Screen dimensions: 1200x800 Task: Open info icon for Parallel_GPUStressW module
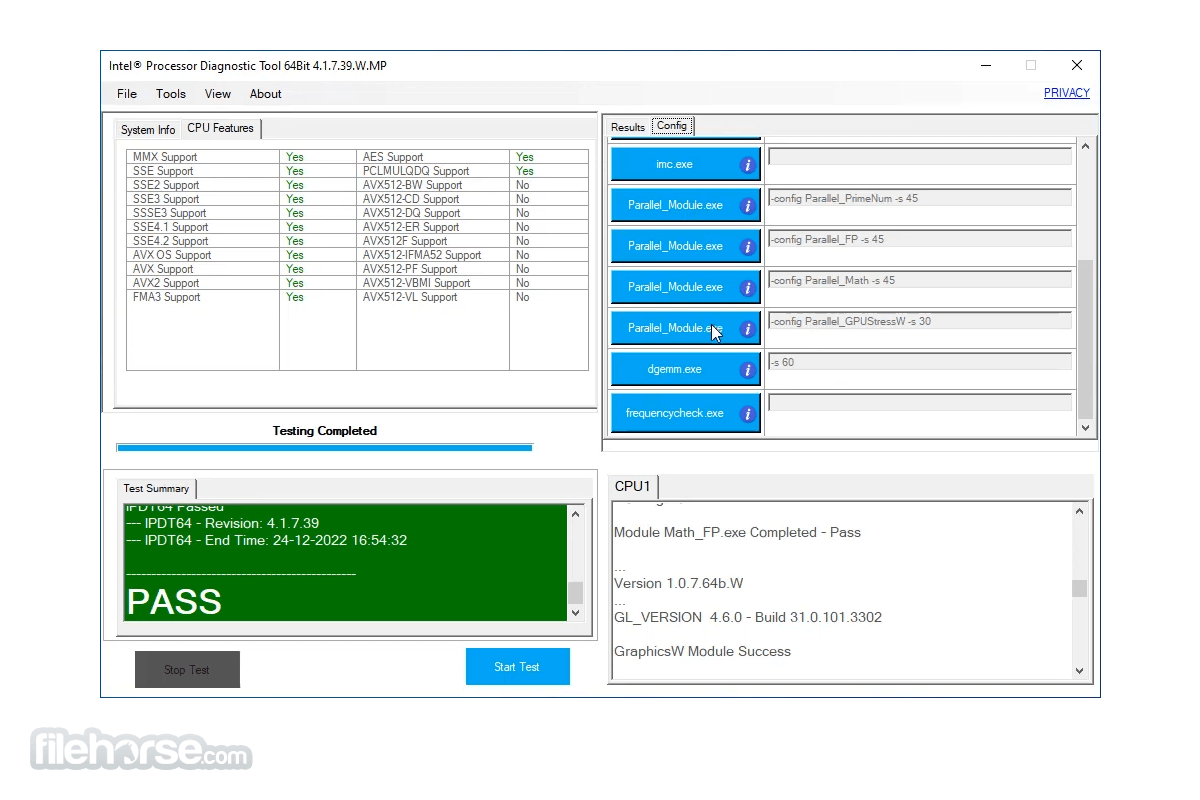[747, 329]
